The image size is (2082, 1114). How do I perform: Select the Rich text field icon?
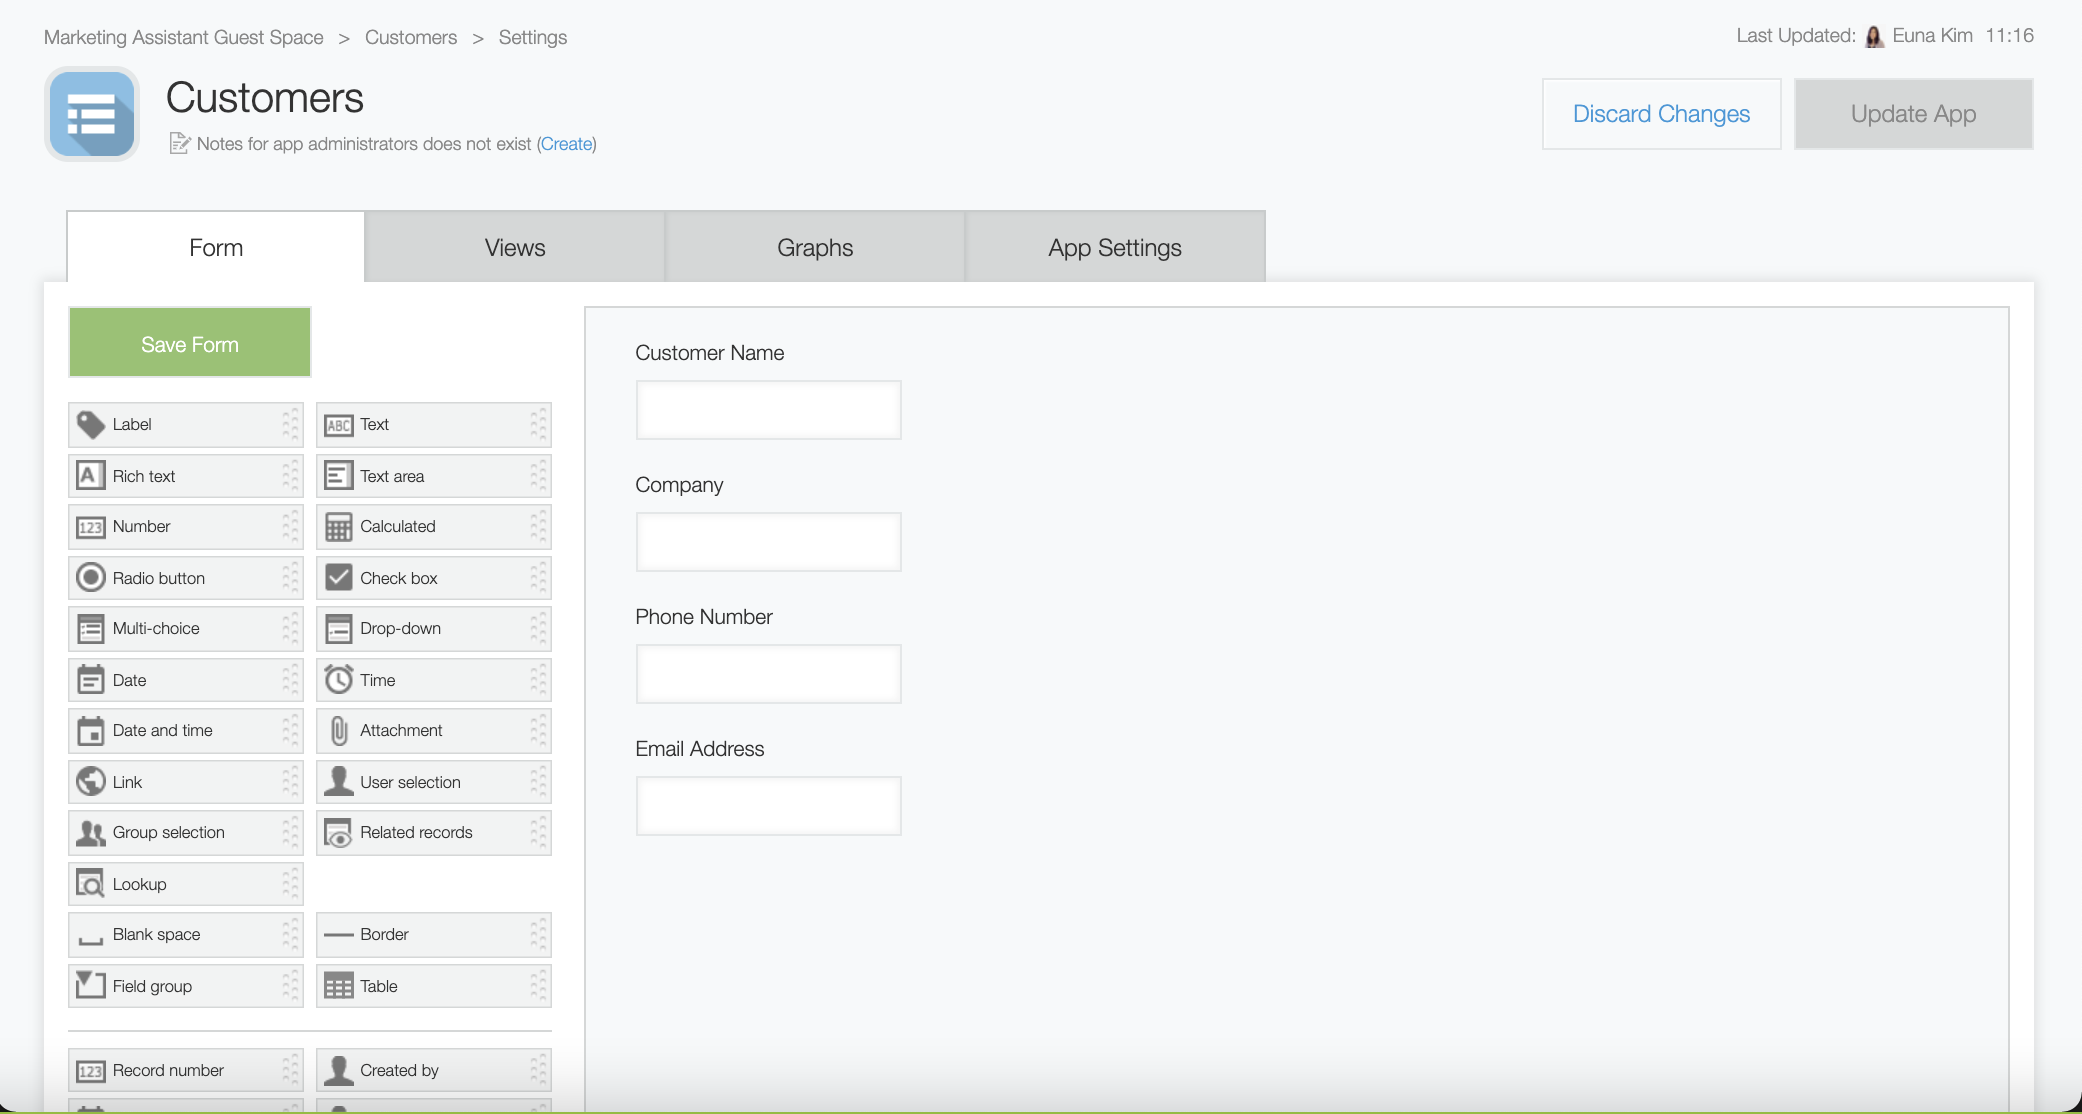point(91,476)
